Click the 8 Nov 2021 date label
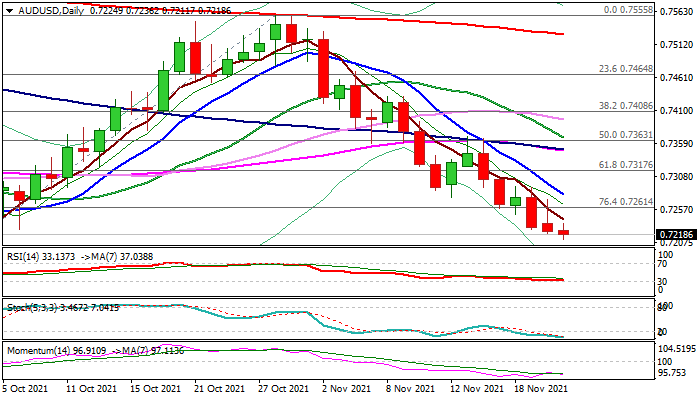700x400 pixels. 410,389
